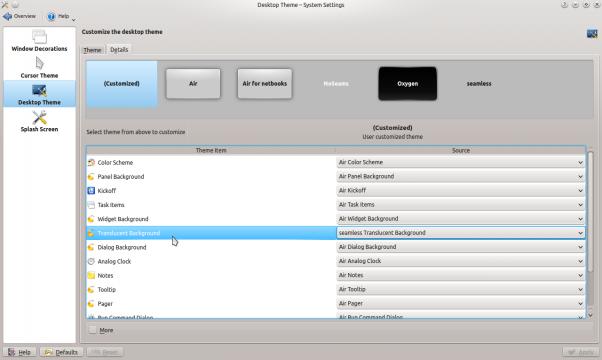Open the Air Dialog Background dropdown
The image size is (602, 360).
tap(461, 247)
